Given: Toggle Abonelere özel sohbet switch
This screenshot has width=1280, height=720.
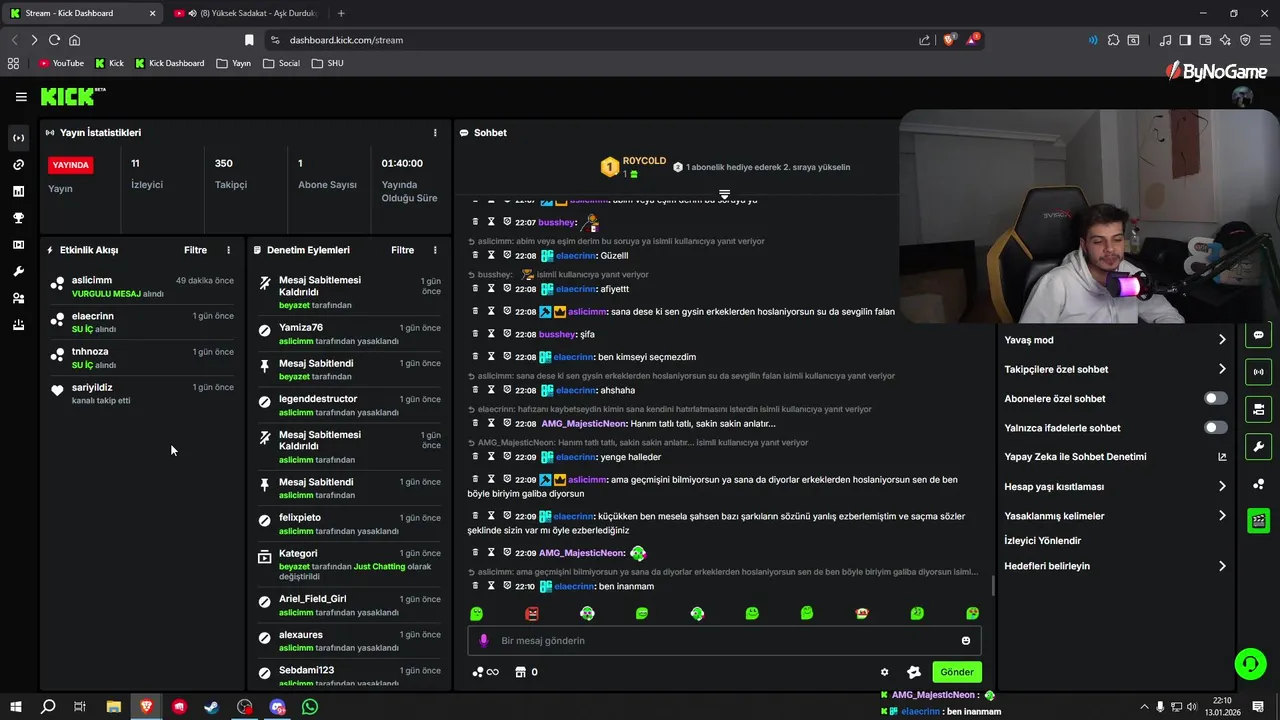Looking at the screenshot, I should pyautogui.click(x=1215, y=398).
